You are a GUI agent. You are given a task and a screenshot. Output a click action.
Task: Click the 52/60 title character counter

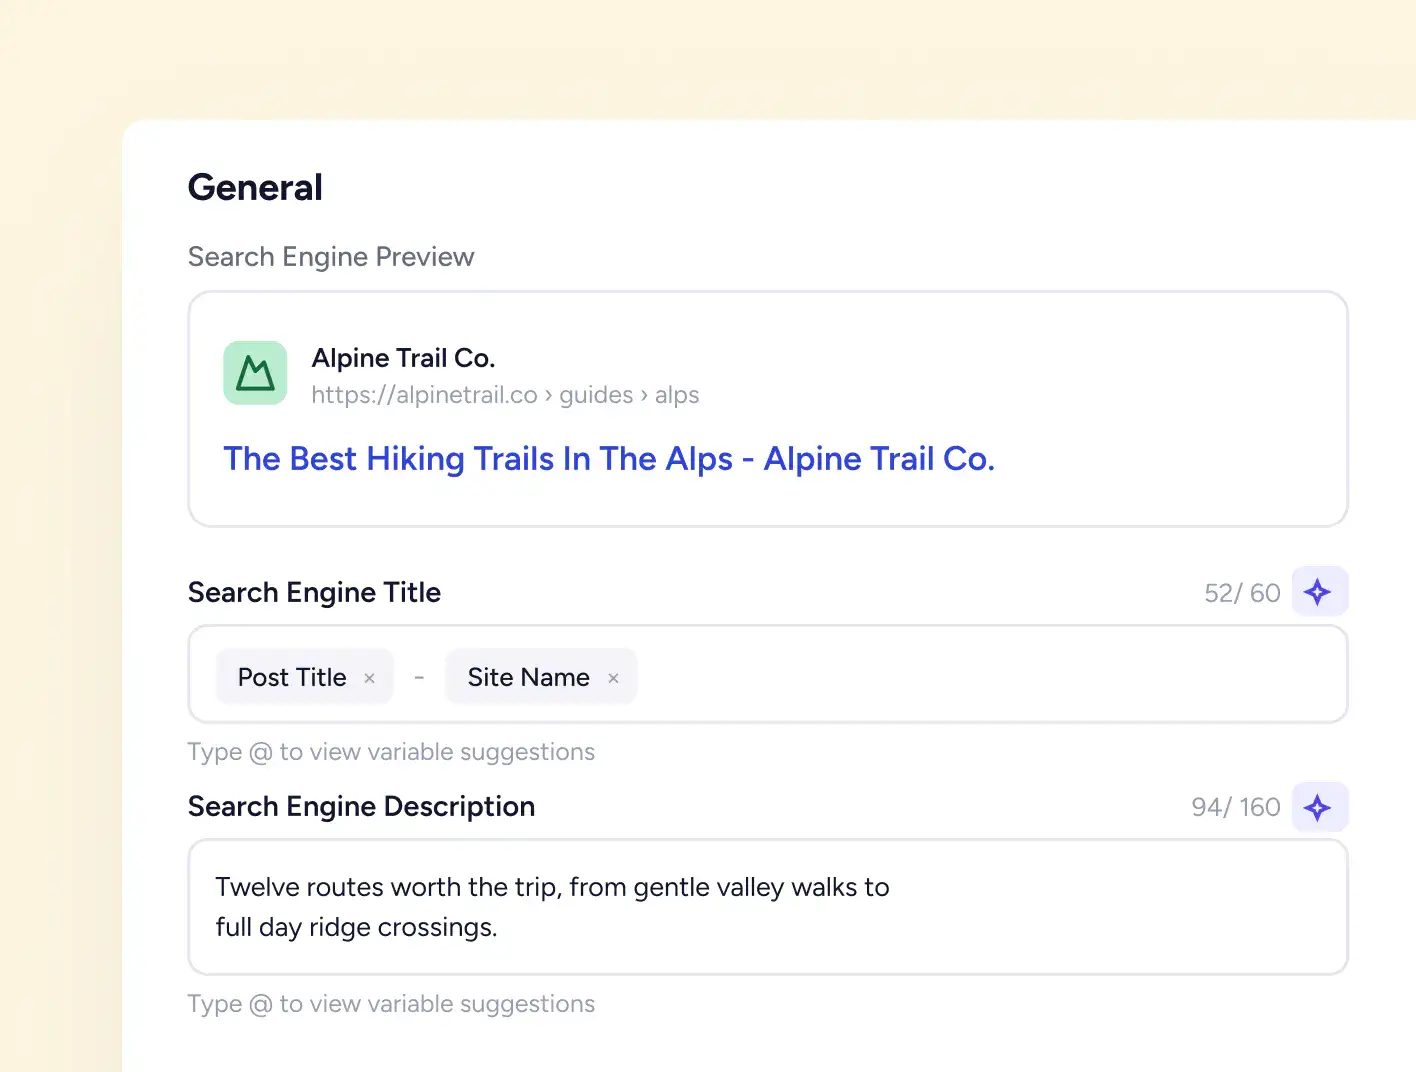click(x=1242, y=593)
